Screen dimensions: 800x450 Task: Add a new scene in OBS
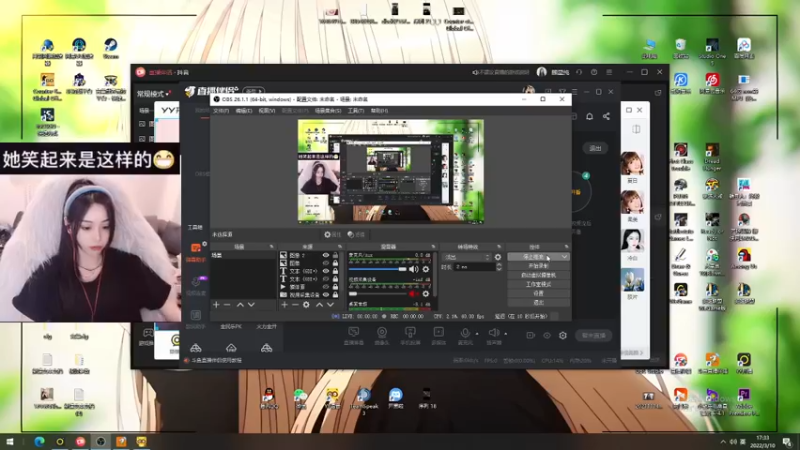pyautogui.click(x=216, y=305)
